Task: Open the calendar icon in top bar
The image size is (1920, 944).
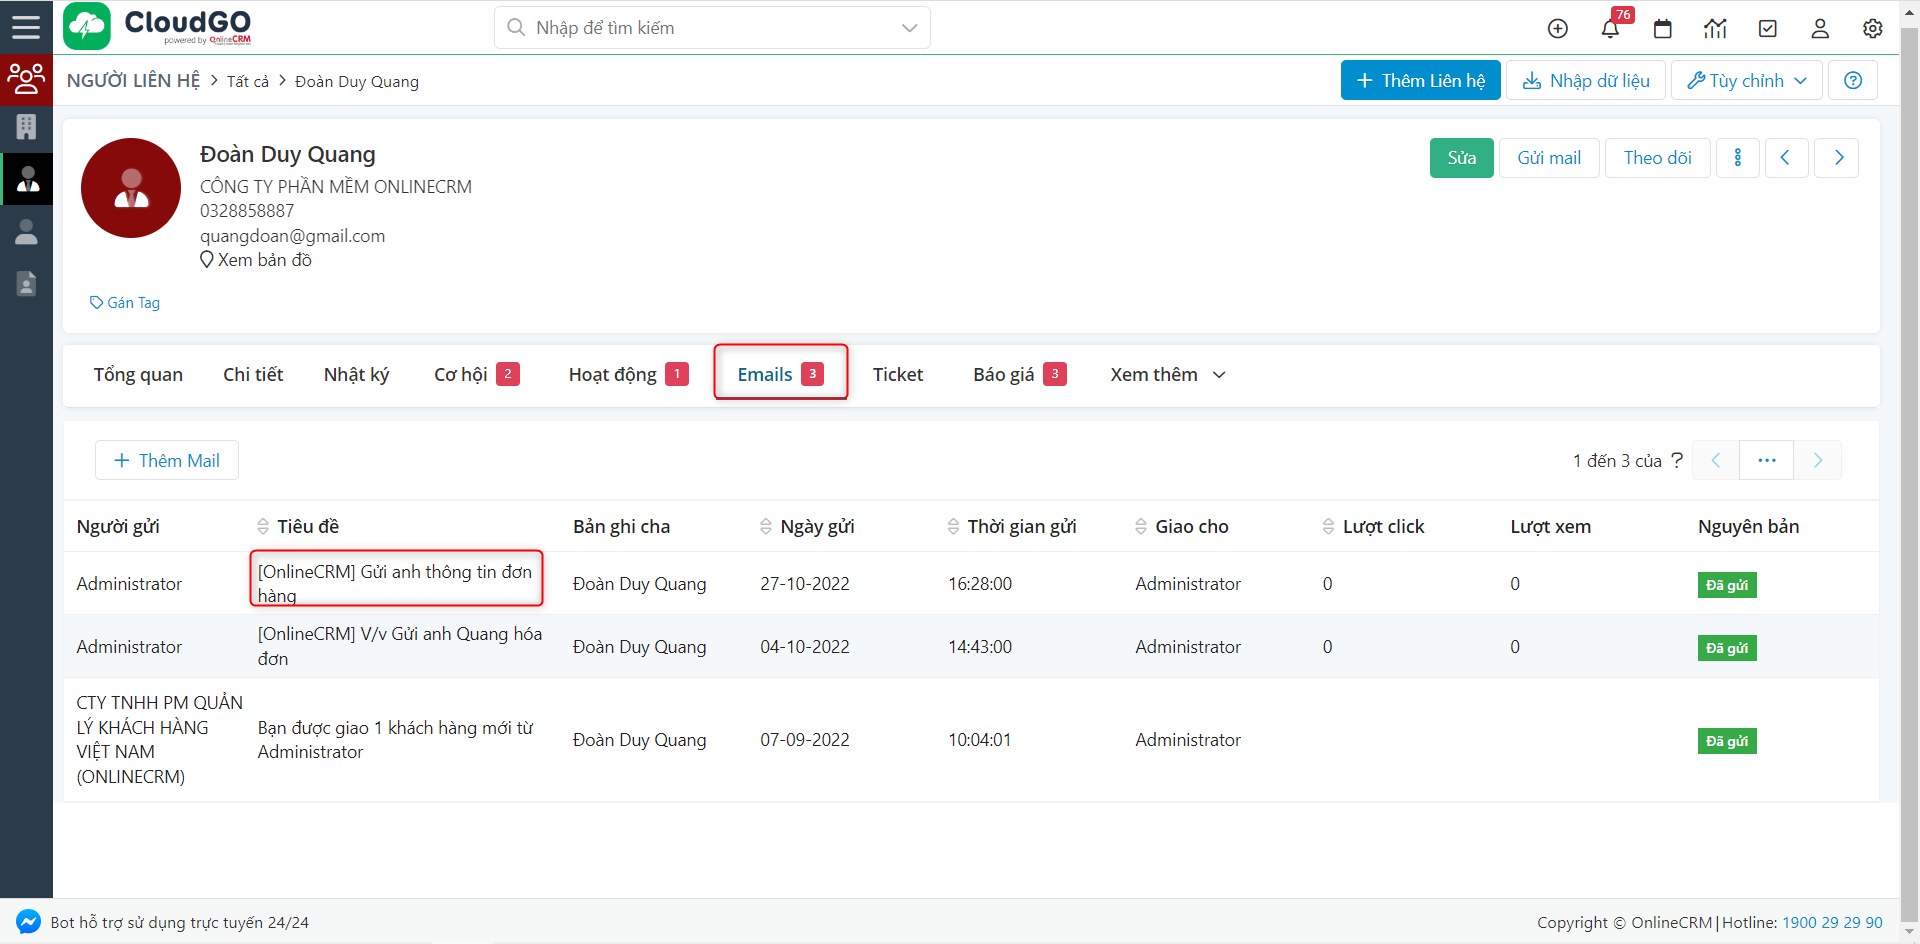Action: [x=1663, y=29]
